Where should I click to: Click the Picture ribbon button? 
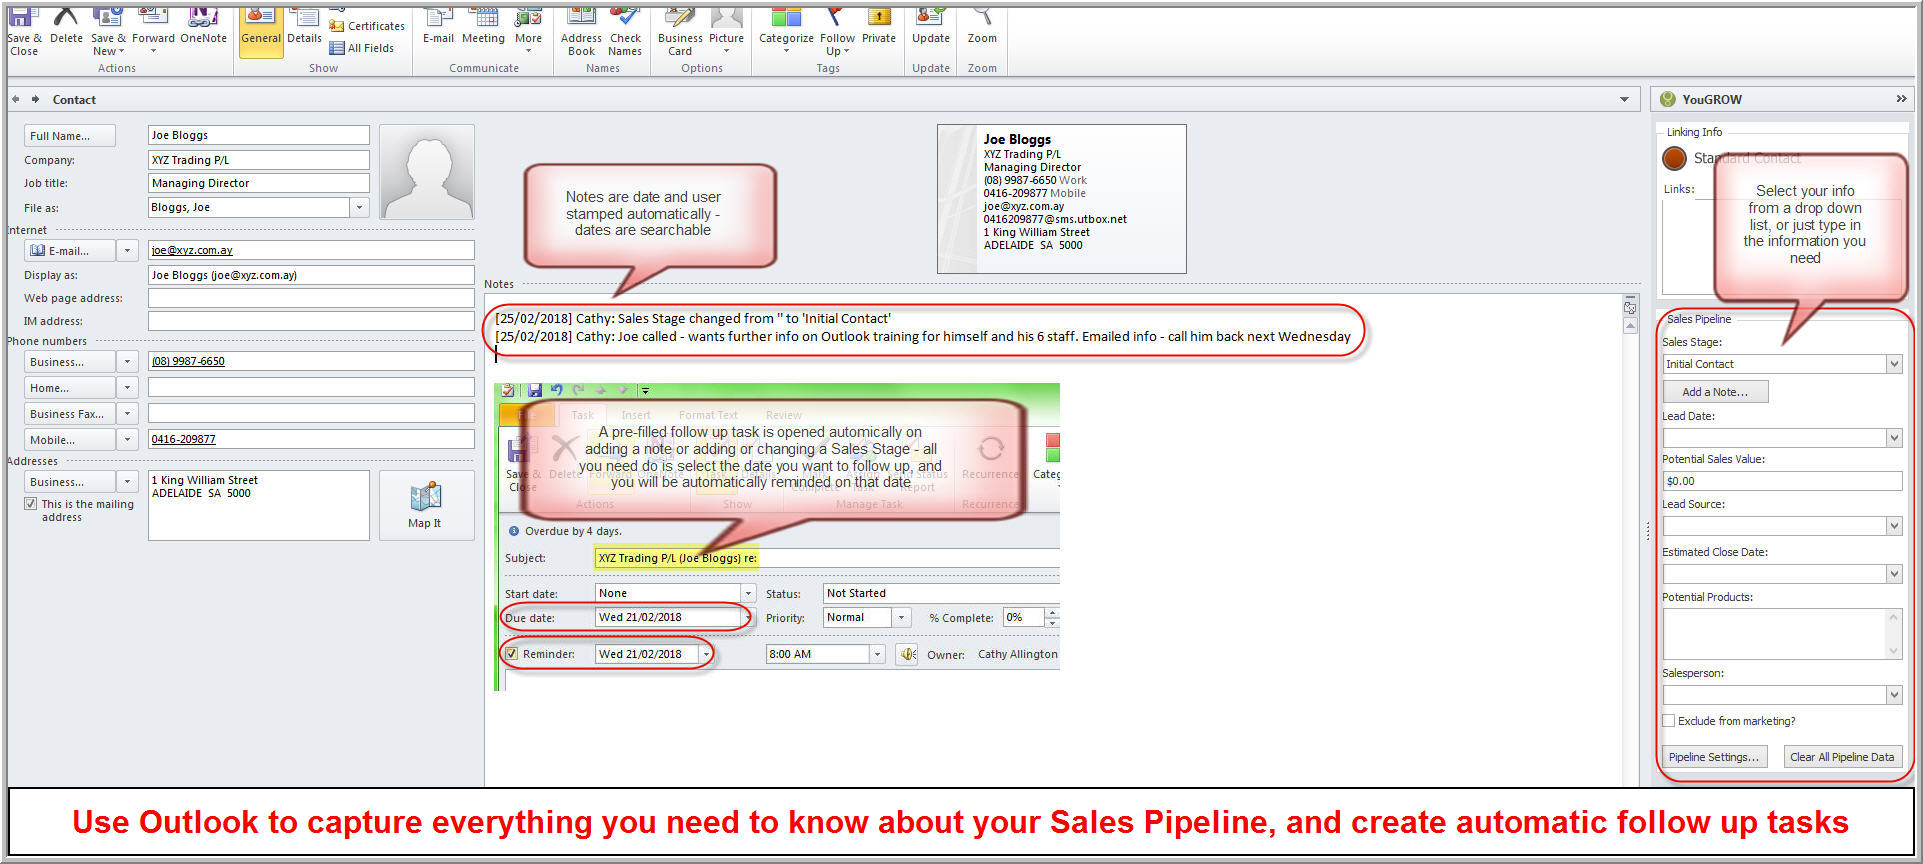pyautogui.click(x=726, y=30)
